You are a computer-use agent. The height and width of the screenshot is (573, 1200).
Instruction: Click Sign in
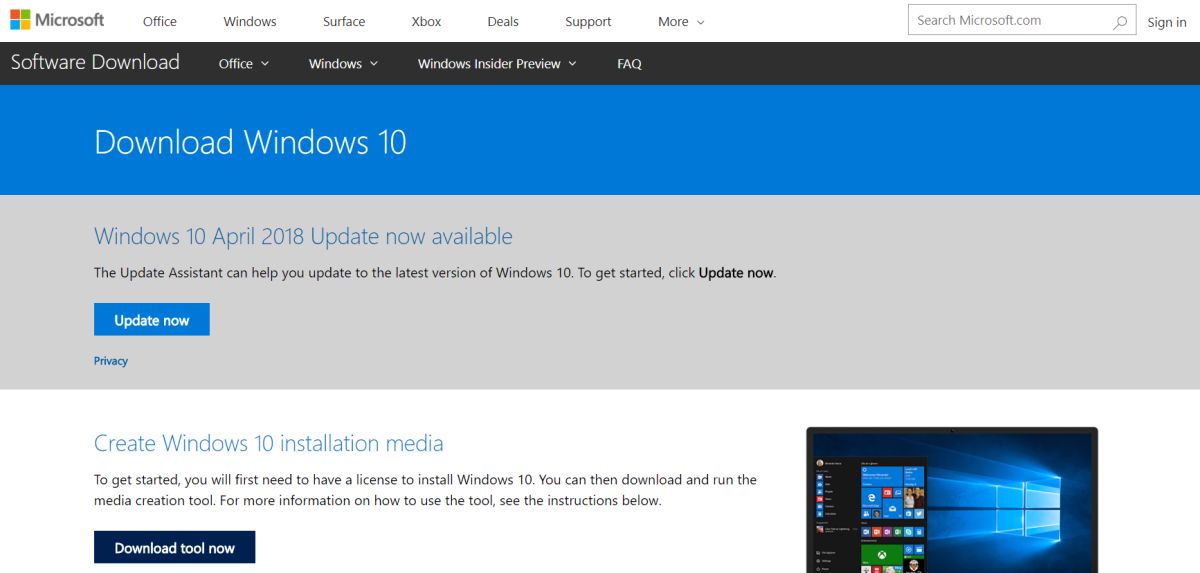1167,22
